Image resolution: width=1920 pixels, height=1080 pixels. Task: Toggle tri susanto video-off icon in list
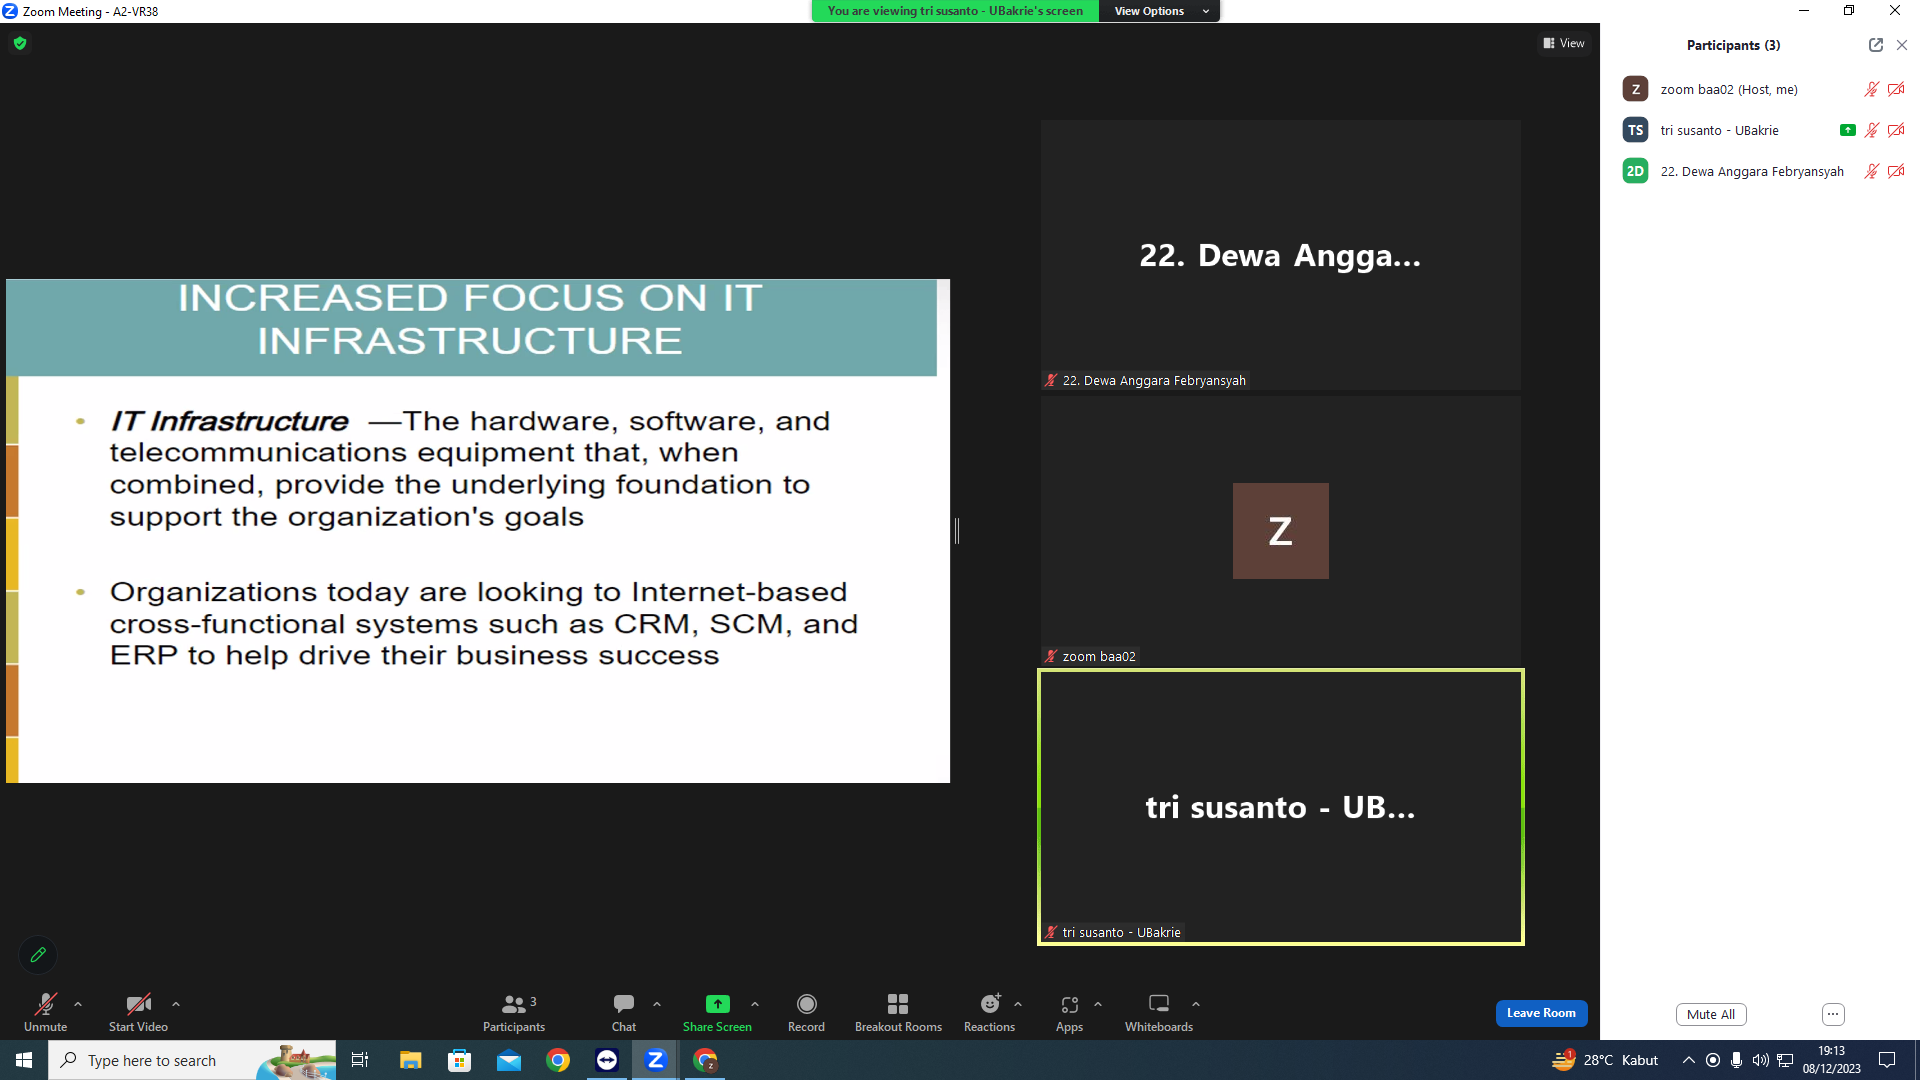click(x=1896, y=130)
